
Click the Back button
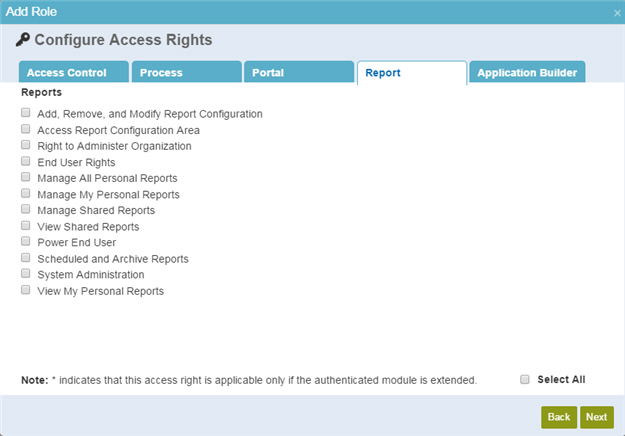[559, 417]
